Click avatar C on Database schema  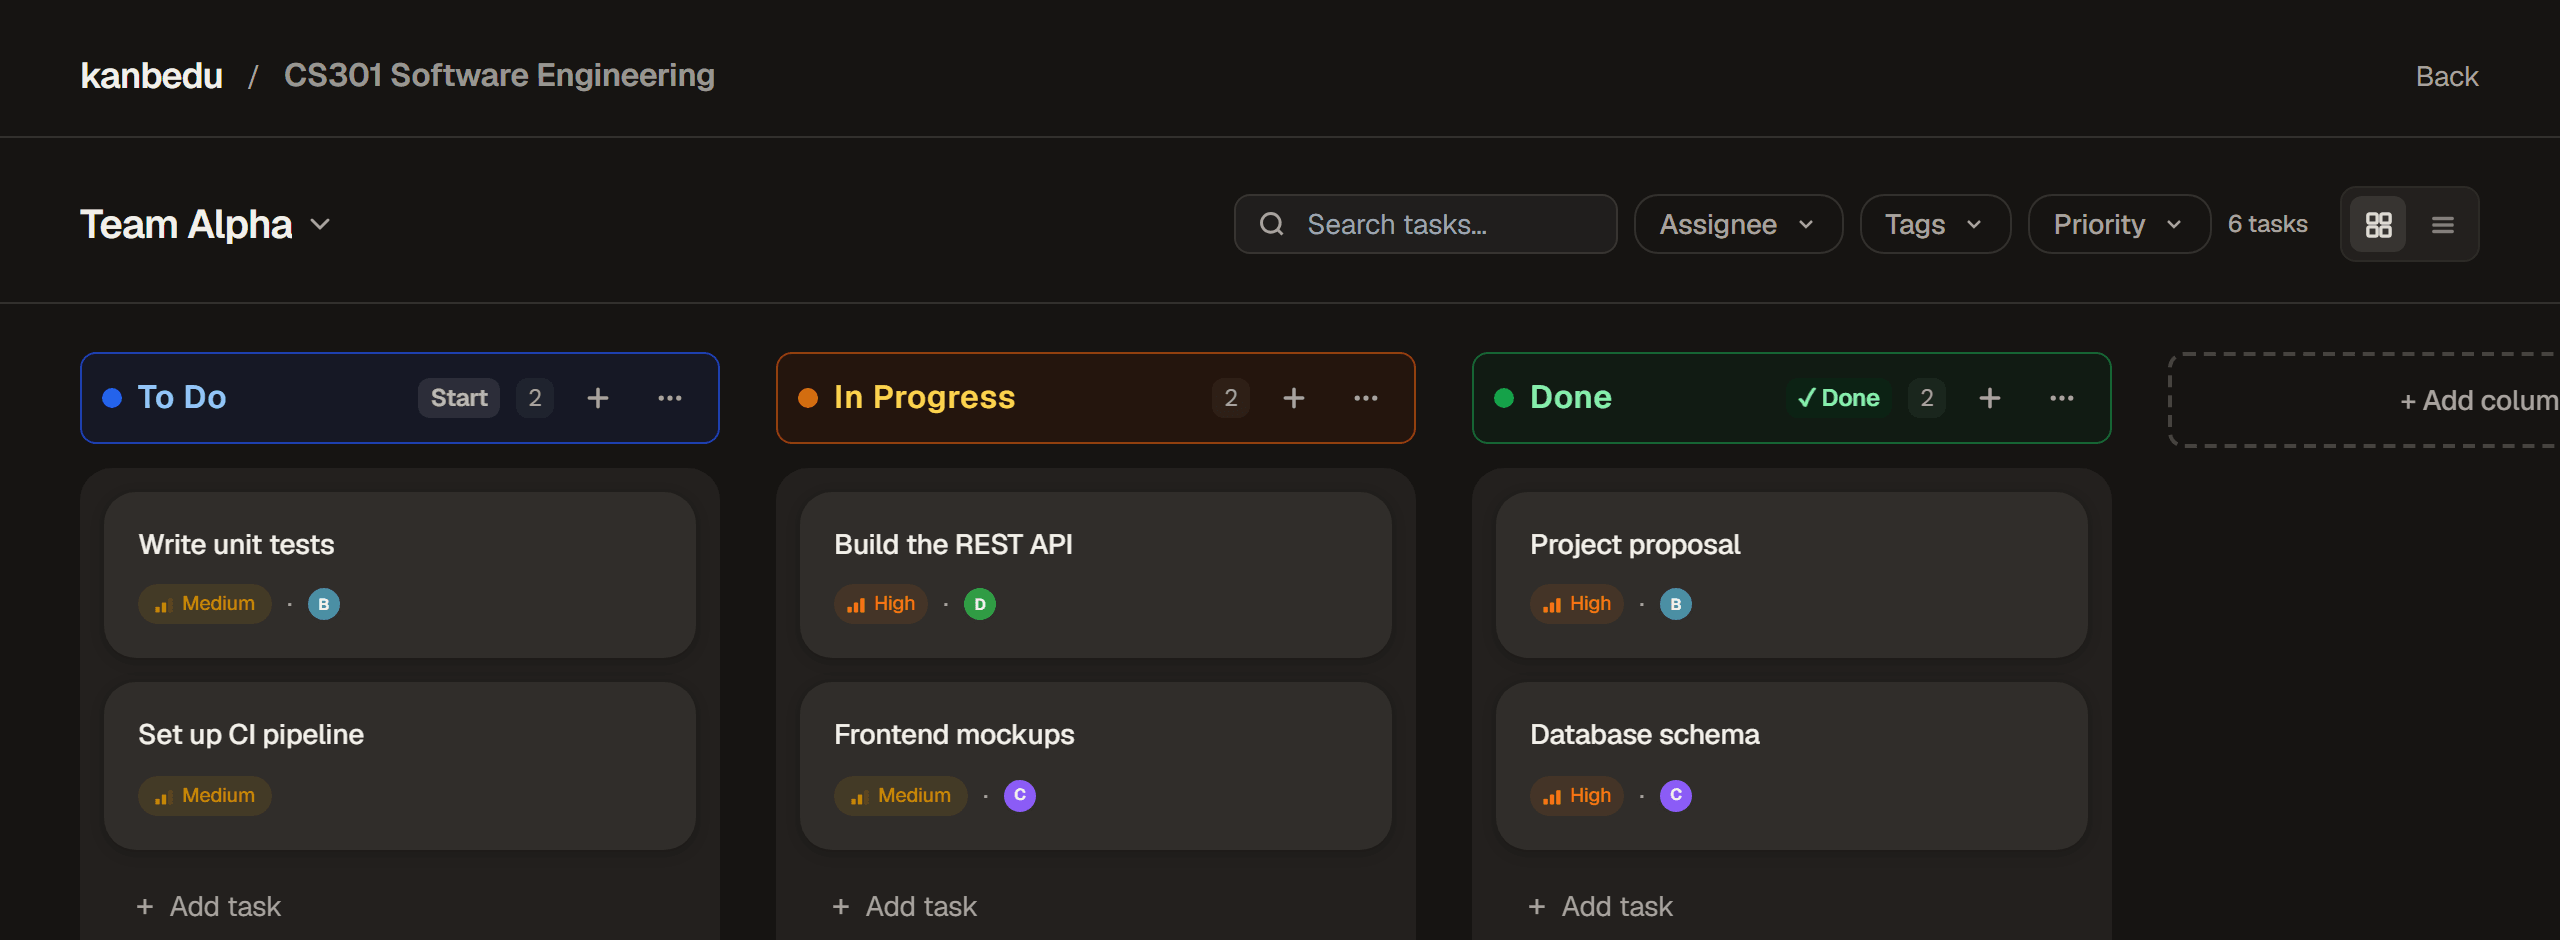(1676, 796)
